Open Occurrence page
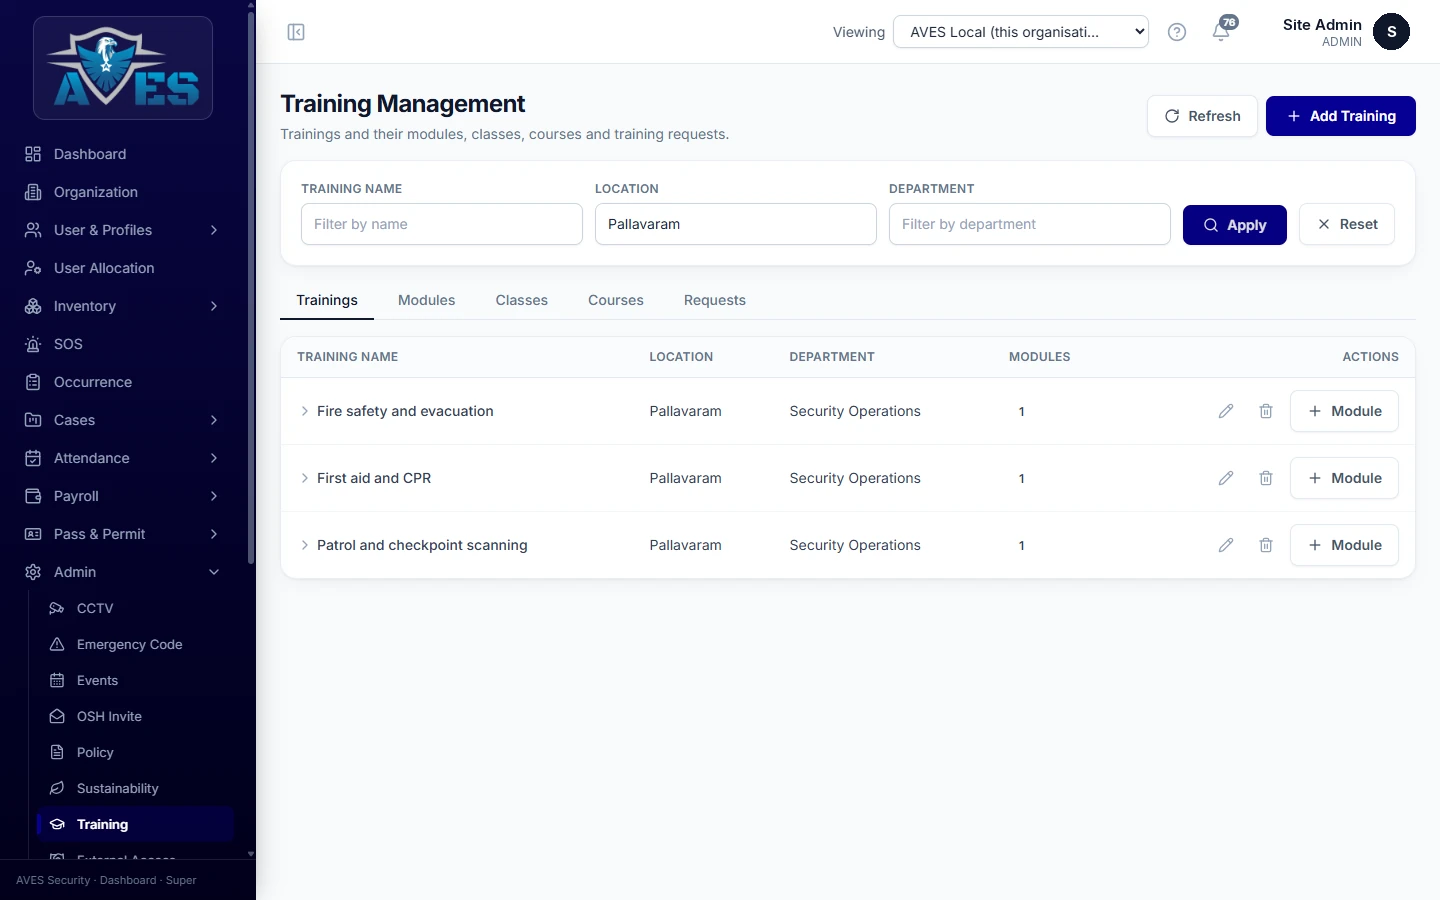 click(x=123, y=382)
